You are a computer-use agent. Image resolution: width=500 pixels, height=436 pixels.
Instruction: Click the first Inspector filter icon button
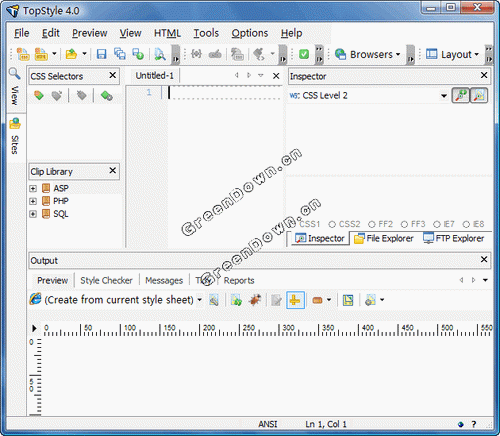tap(461, 96)
